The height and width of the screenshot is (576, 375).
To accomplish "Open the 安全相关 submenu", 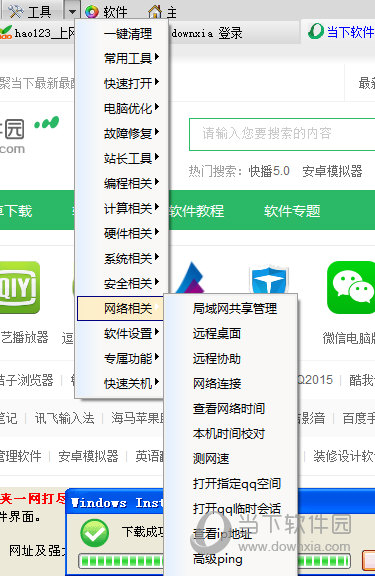I will coord(121,284).
